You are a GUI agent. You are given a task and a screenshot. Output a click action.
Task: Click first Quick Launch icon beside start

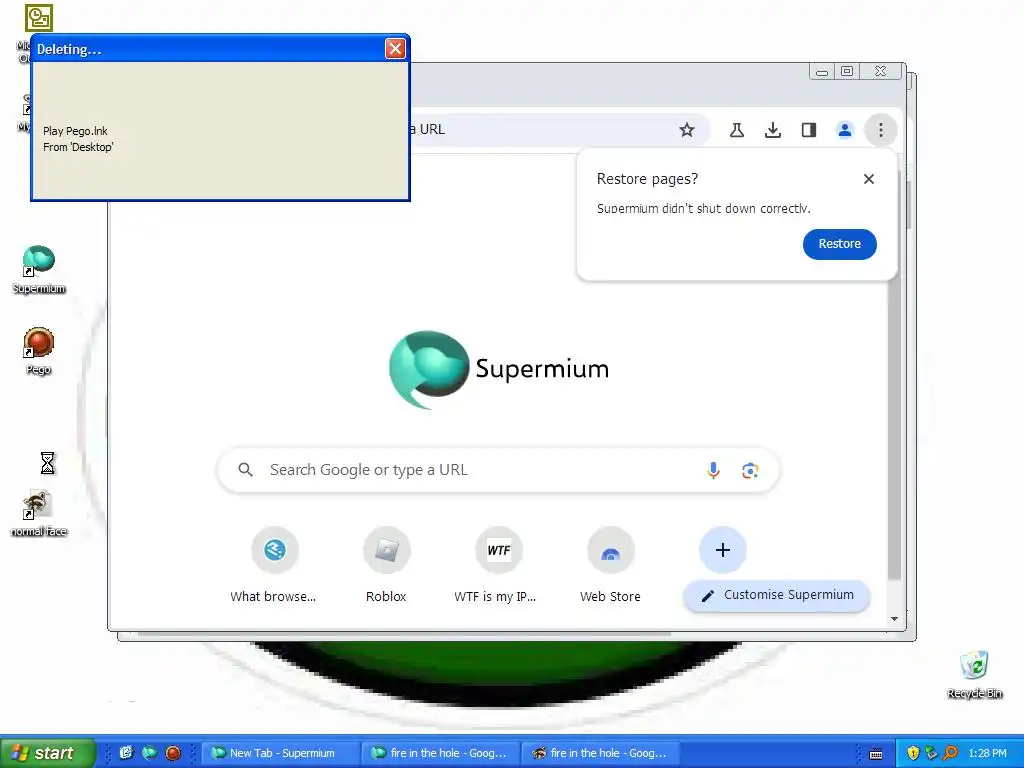[x=126, y=753]
